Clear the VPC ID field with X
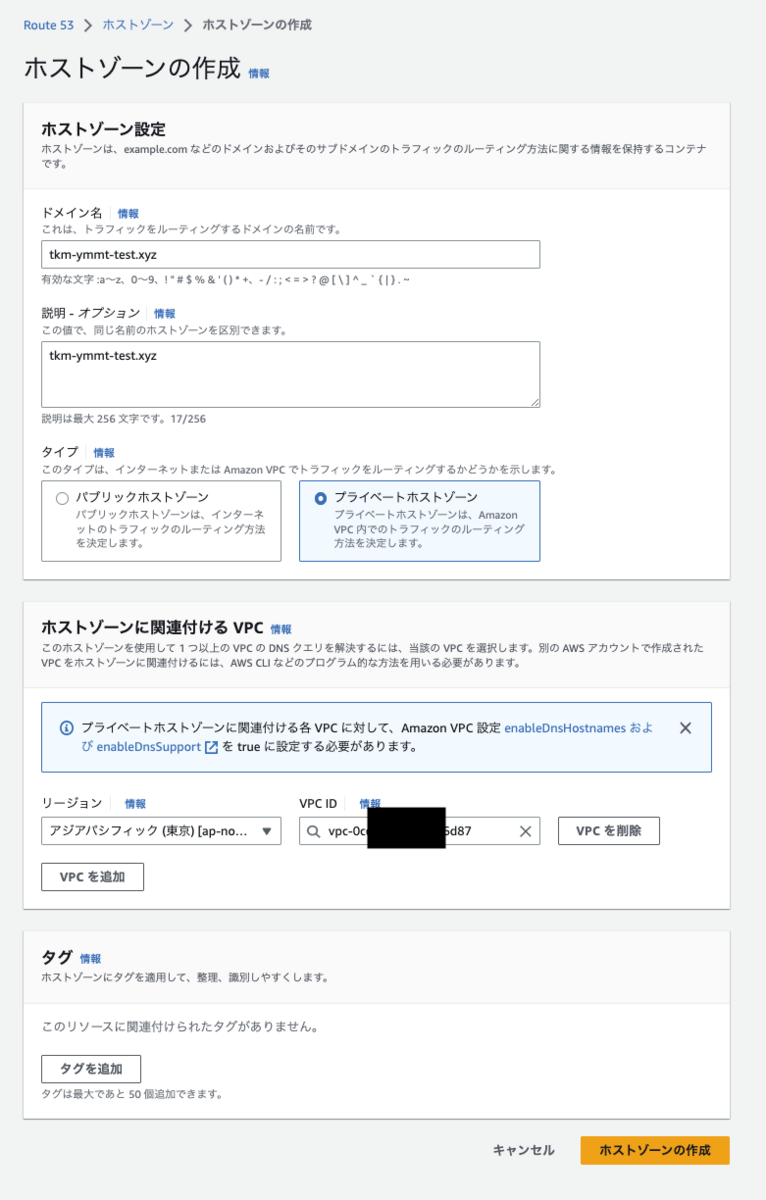This screenshot has width=766, height=1200. pos(525,831)
